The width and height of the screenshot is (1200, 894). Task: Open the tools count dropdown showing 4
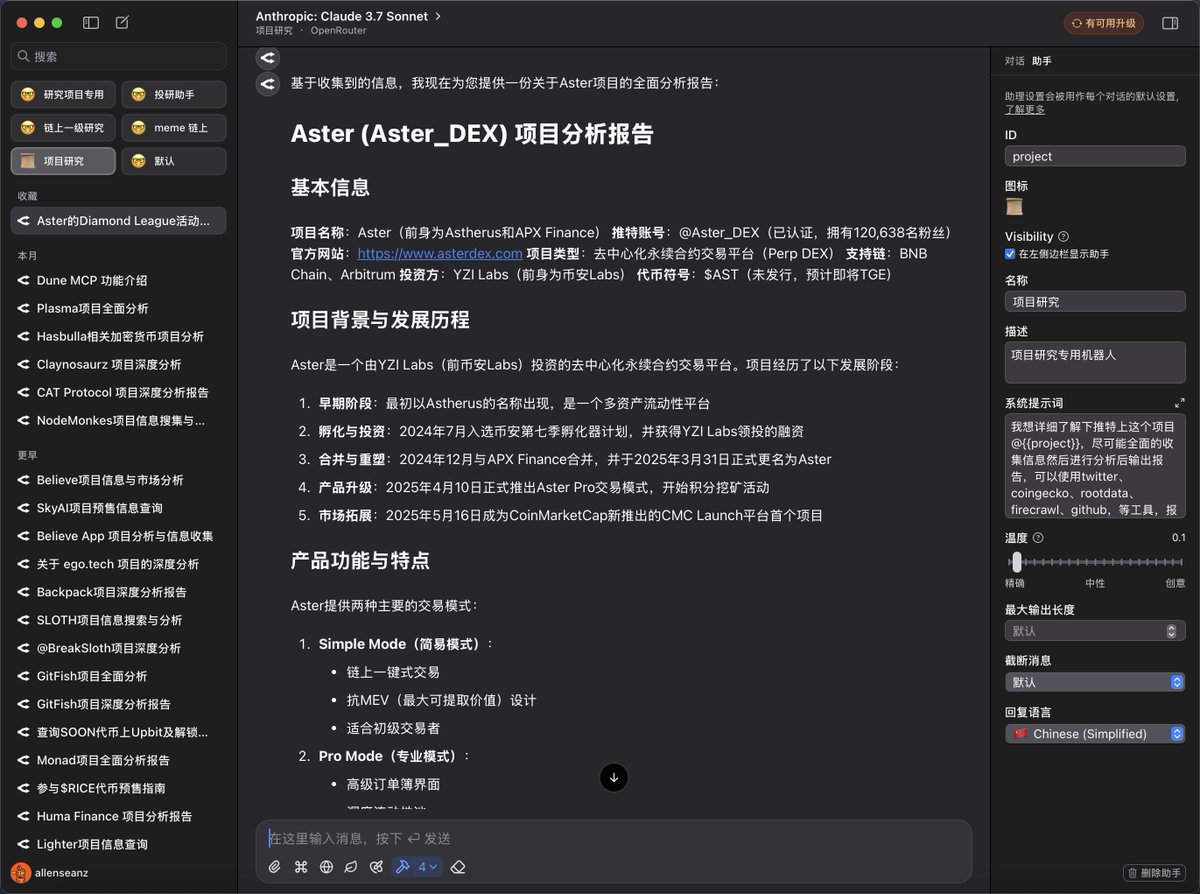click(428, 867)
